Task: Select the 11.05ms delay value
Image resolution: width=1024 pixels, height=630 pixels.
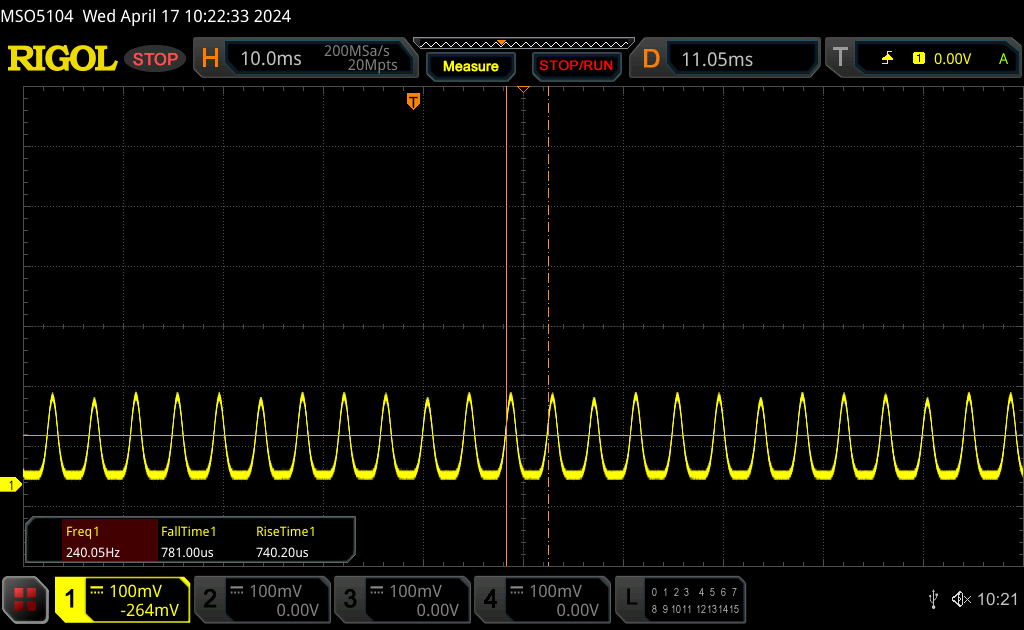Action: (x=717, y=59)
